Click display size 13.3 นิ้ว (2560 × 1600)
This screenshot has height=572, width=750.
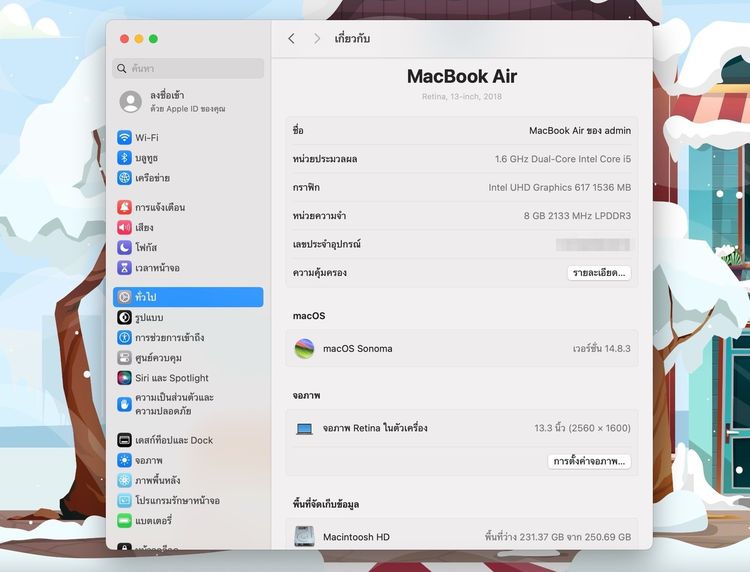click(582, 428)
